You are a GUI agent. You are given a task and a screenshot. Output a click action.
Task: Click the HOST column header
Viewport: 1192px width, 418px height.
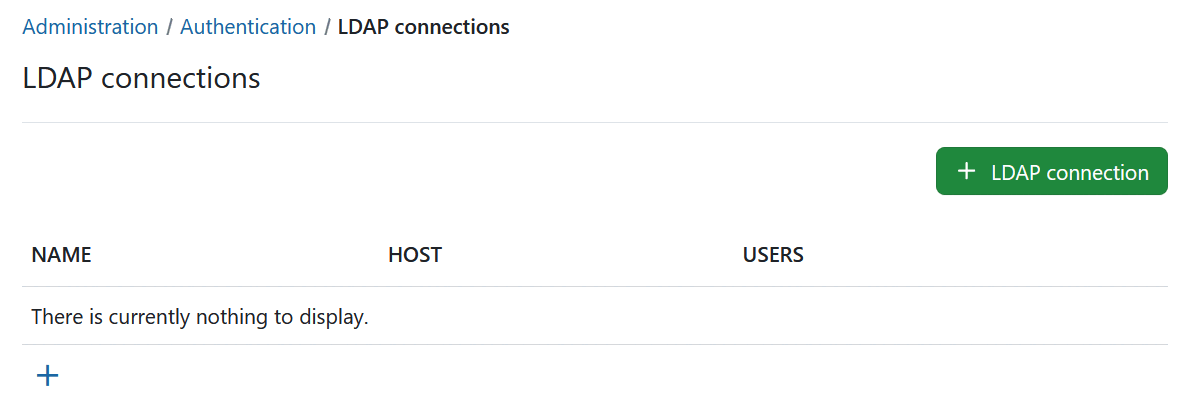tap(414, 255)
